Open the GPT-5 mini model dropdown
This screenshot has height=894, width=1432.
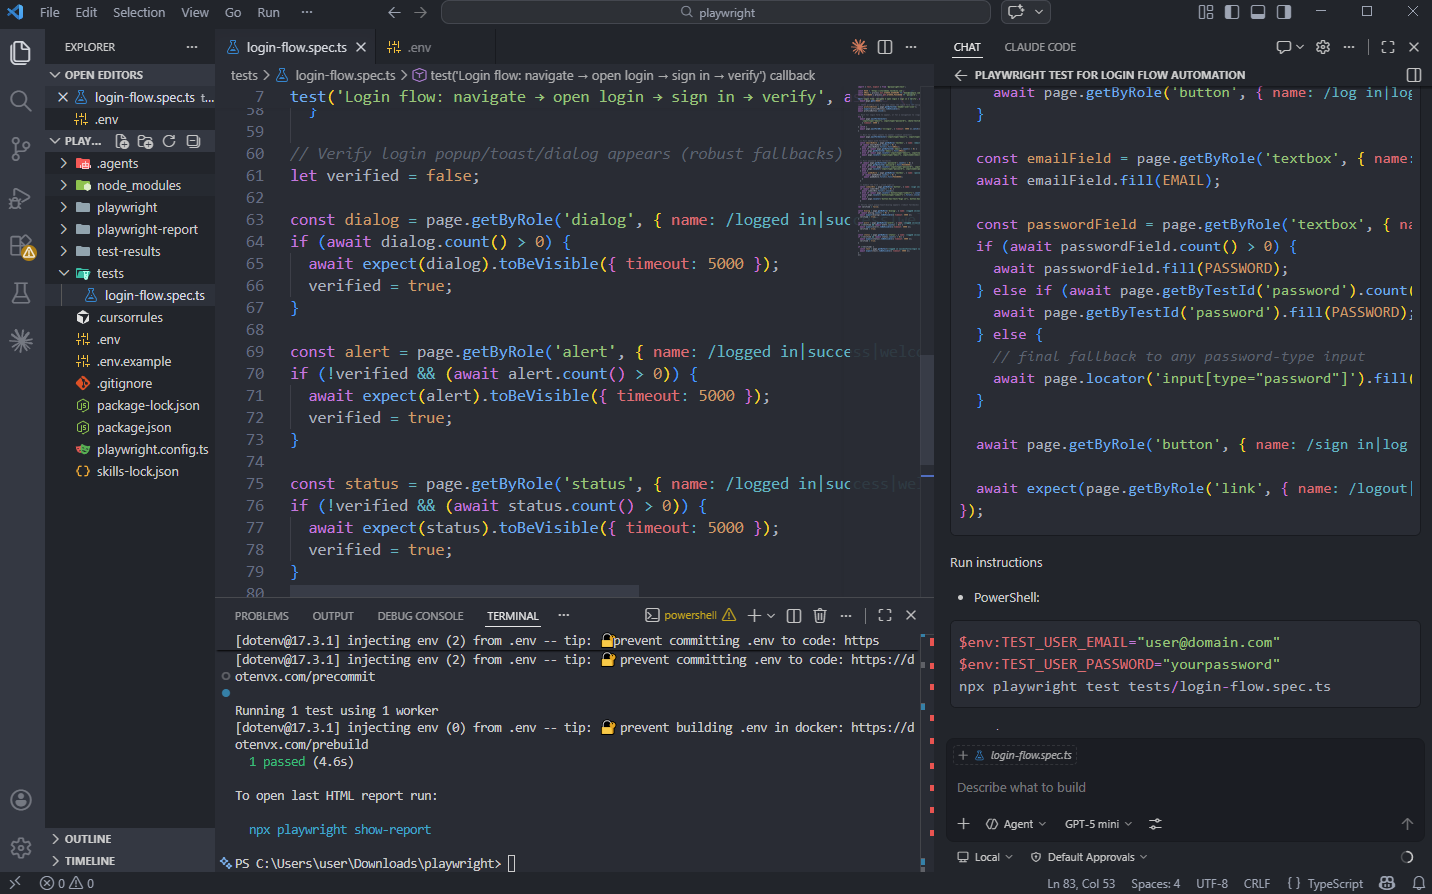[1098, 824]
